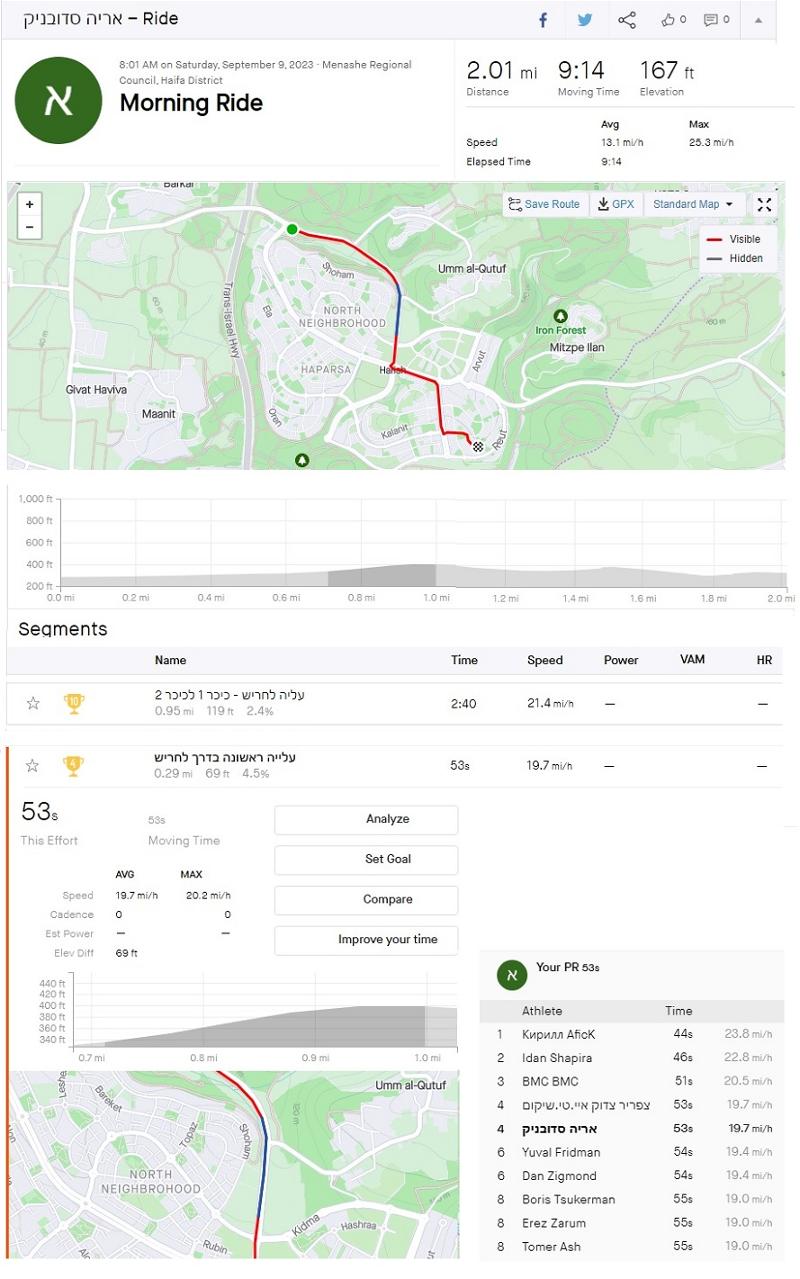
Task: Click the 25.3 mi/h max speed value
Action: (x=710, y=142)
